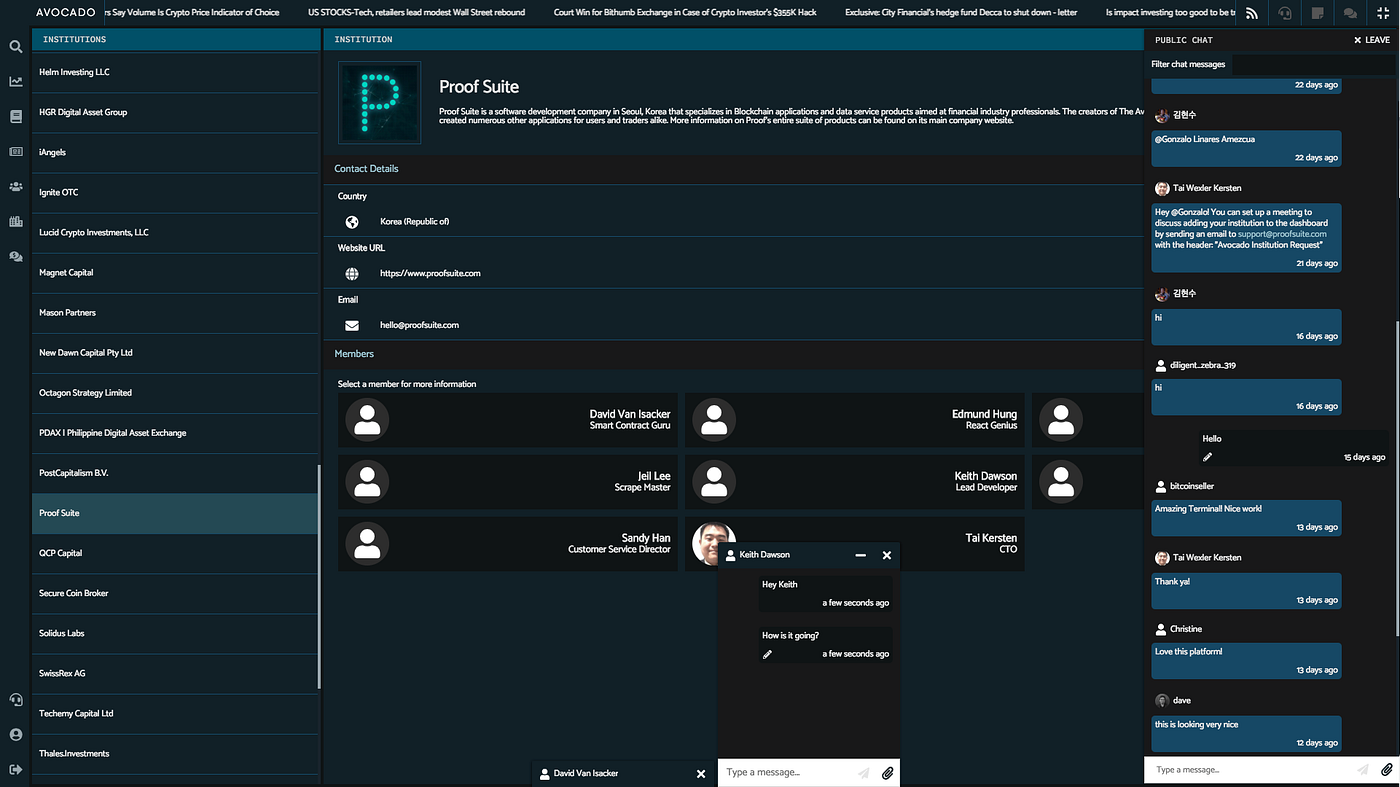Click the pencil icon on the Hello message
1400x787 pixels.
[1208, 457]
